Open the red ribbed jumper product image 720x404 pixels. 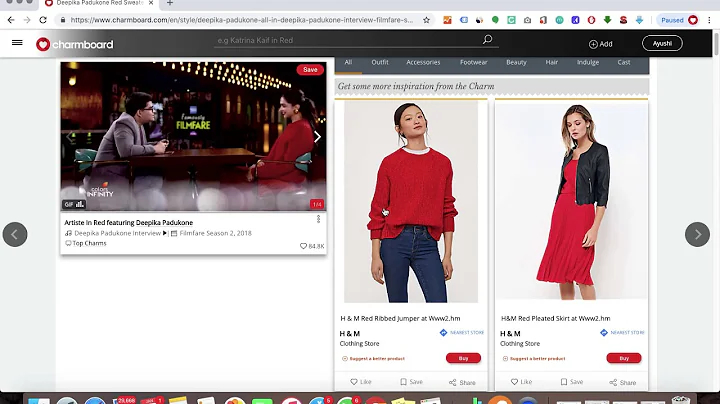[411, 202]
